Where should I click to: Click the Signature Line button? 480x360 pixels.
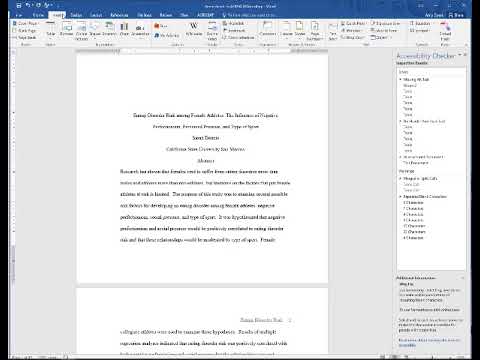(x=385, y=23)
